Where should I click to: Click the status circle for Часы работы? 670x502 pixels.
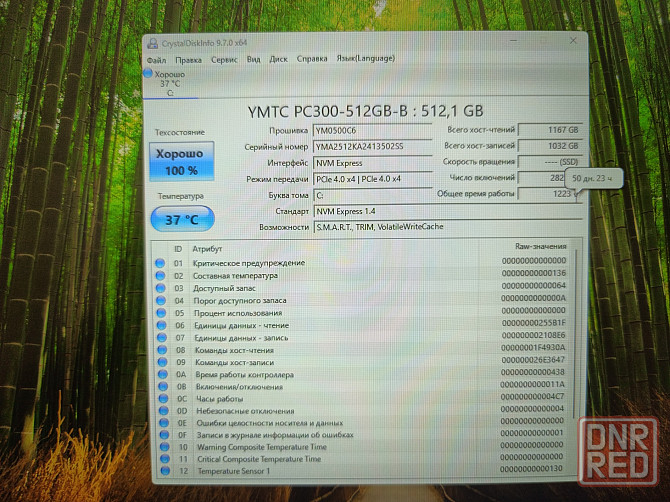pyautogui.click(x=160, y=397)
